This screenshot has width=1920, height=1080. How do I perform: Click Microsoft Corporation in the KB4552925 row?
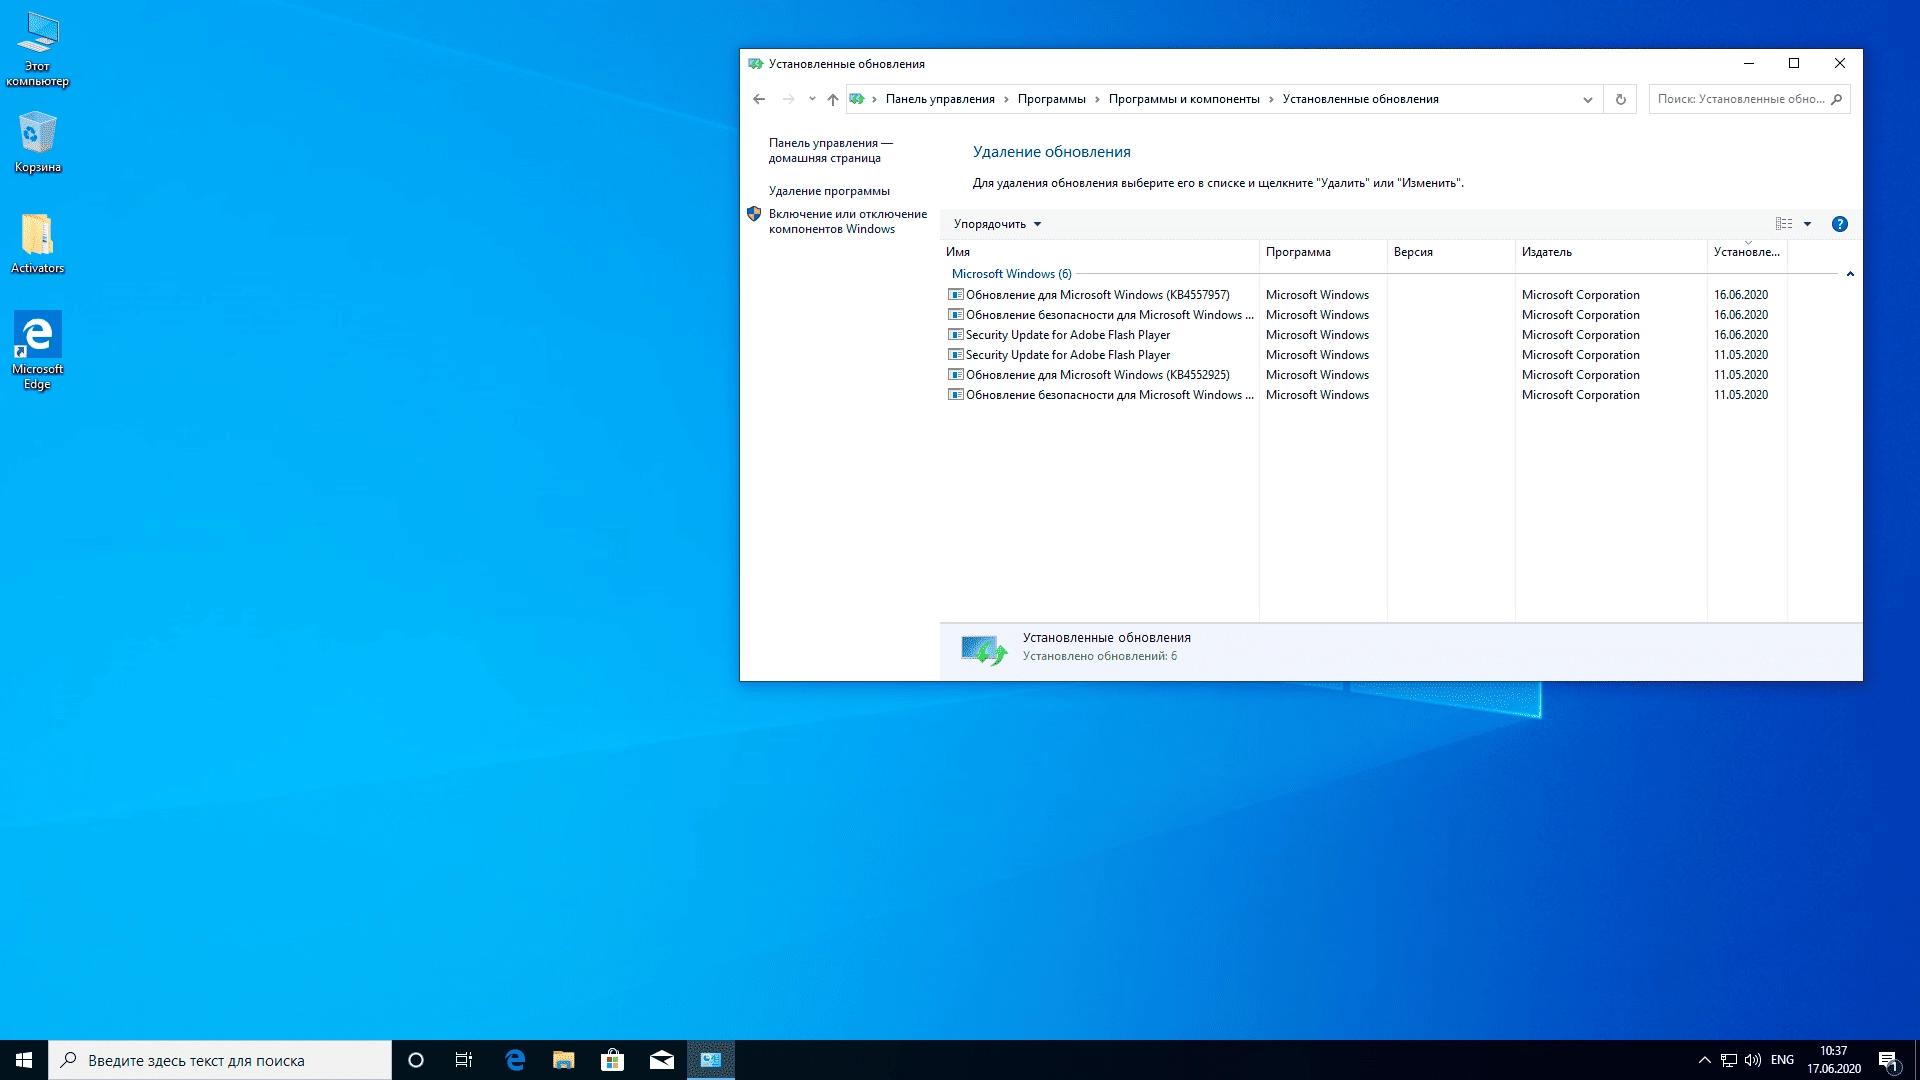[1580, 375]
